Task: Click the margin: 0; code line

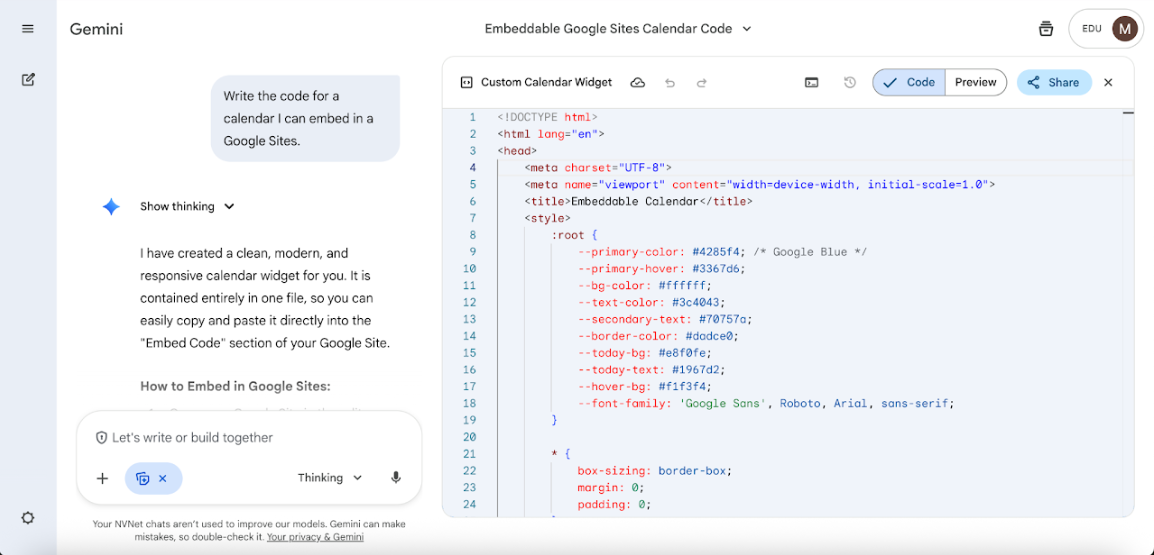Action: 611,487
